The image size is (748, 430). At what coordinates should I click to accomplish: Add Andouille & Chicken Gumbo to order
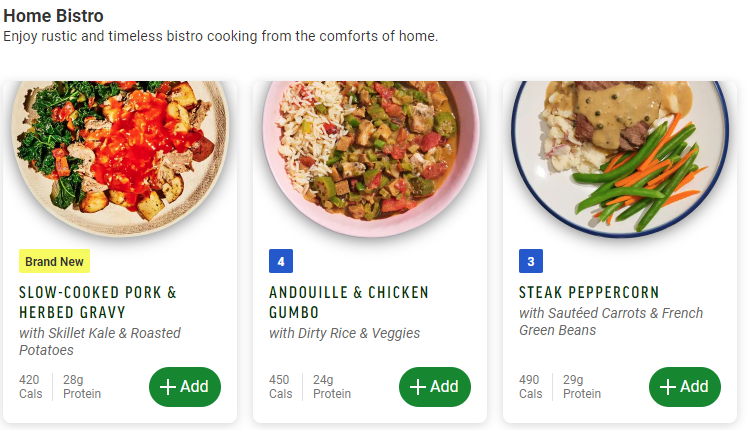tap(435, 387)
